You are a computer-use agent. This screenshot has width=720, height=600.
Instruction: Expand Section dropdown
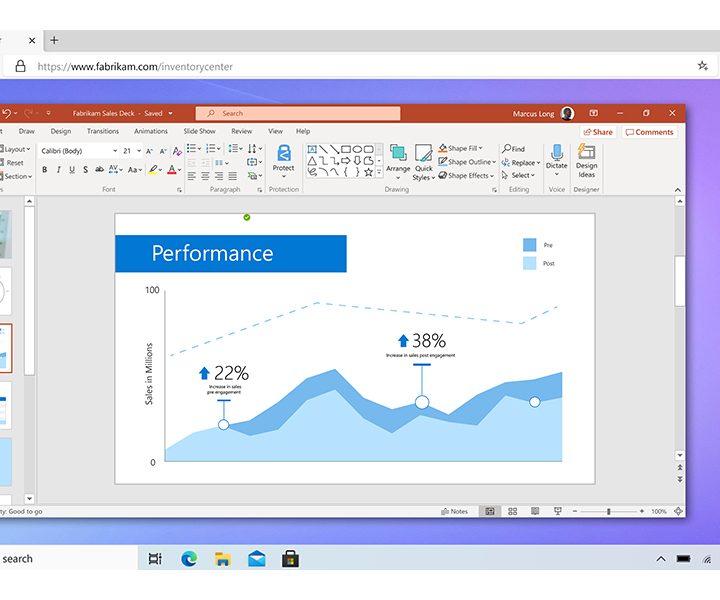pyautogui.click(x=17, y=176)
